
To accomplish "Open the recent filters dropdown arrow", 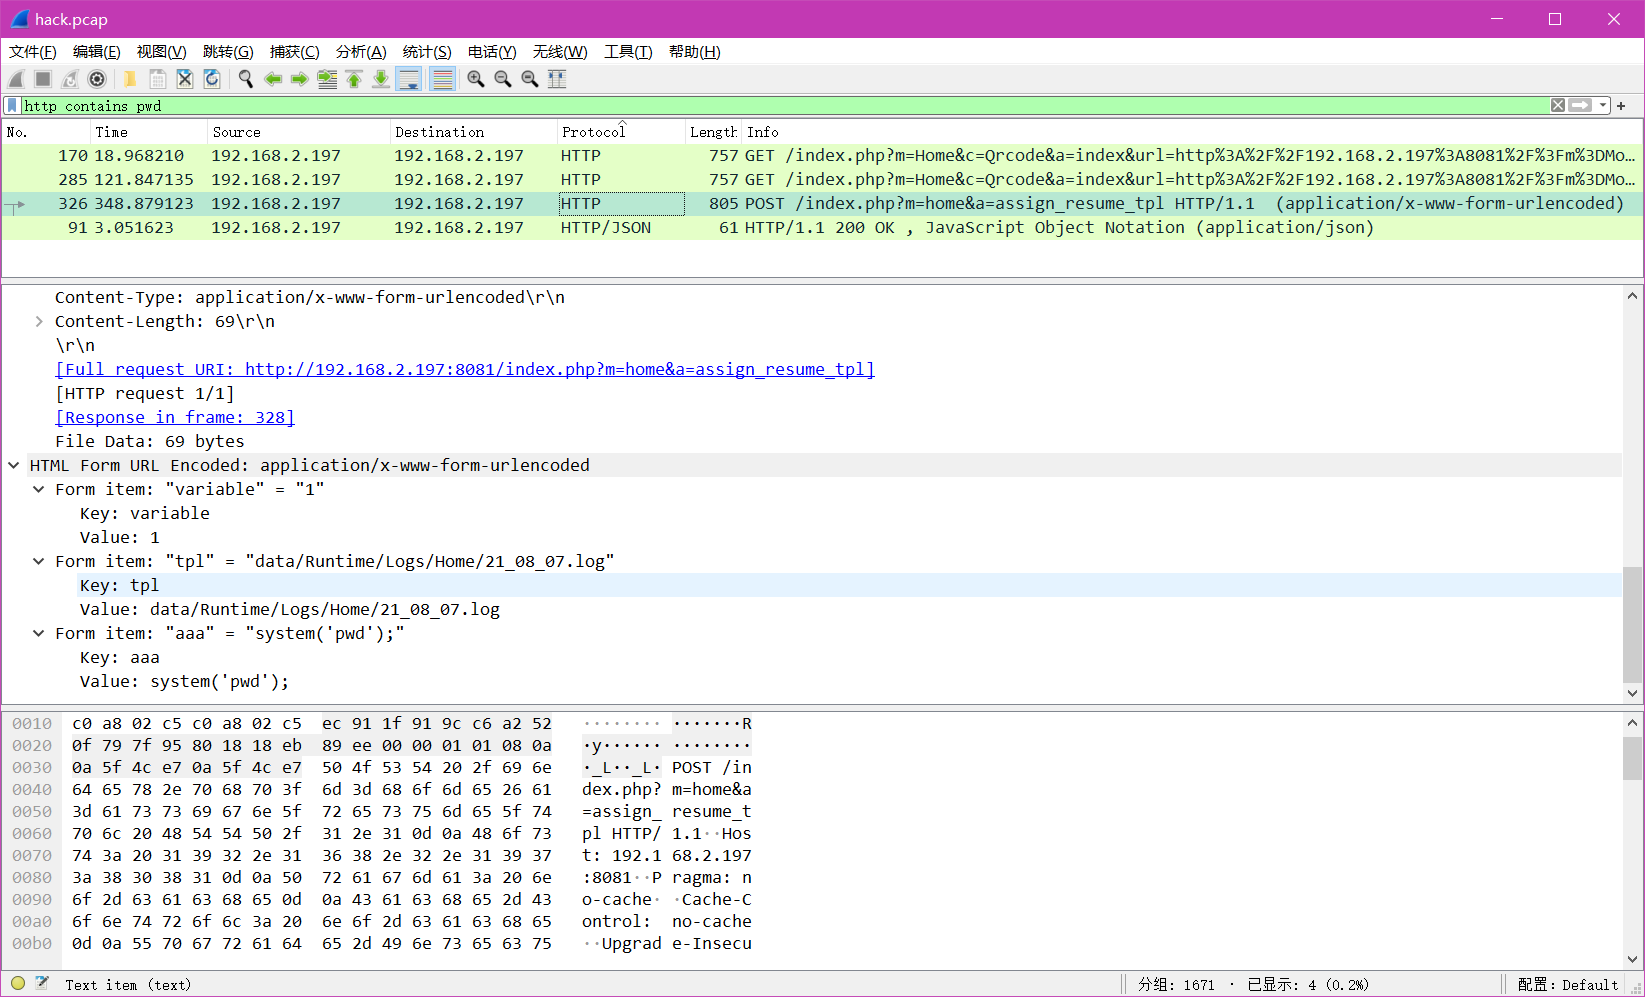I will 1603,105.
